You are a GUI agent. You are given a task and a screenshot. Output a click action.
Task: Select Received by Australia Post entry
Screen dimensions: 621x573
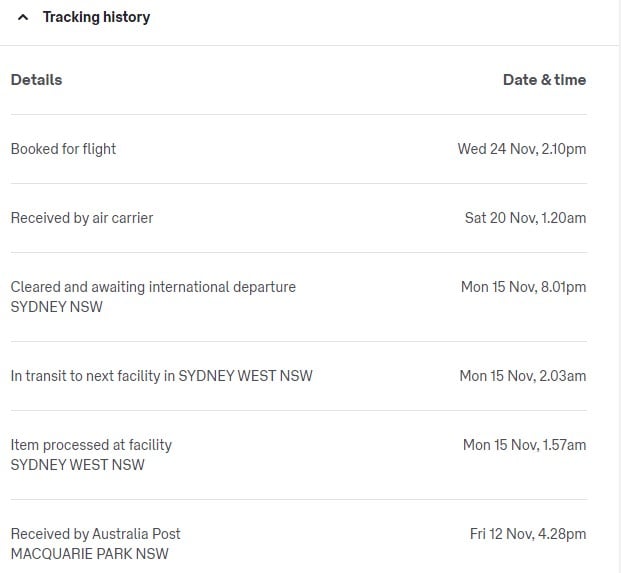click(x=95, y=534)
